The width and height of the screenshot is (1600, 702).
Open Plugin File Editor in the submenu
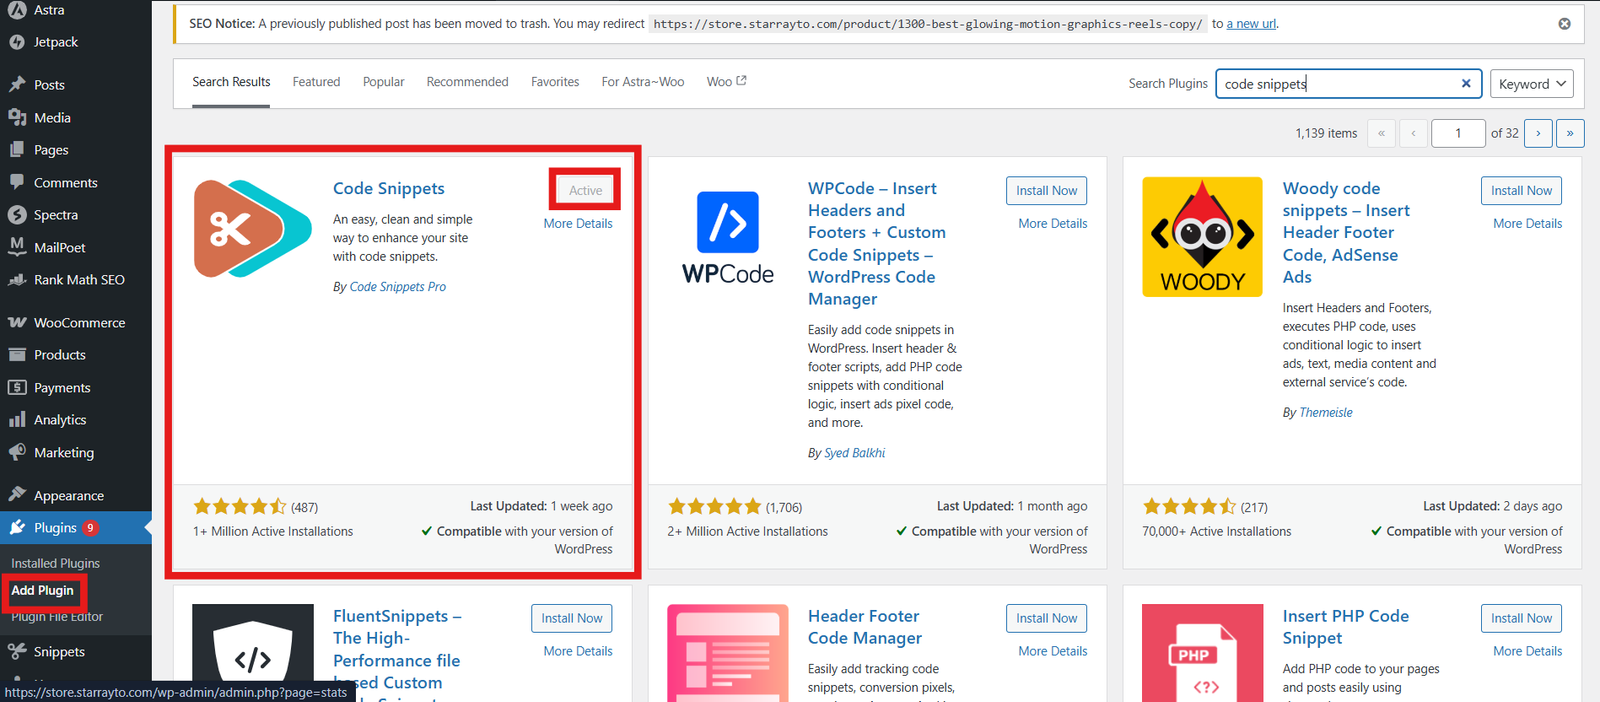point(57,617)
